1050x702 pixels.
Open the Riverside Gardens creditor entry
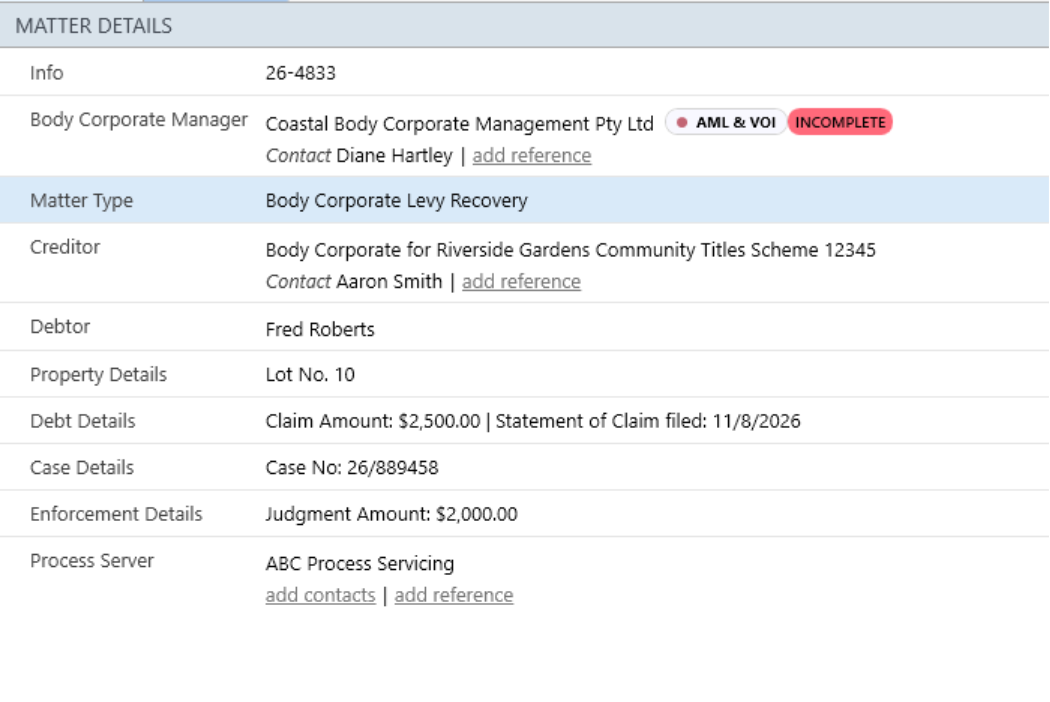[x=571, y=250]
